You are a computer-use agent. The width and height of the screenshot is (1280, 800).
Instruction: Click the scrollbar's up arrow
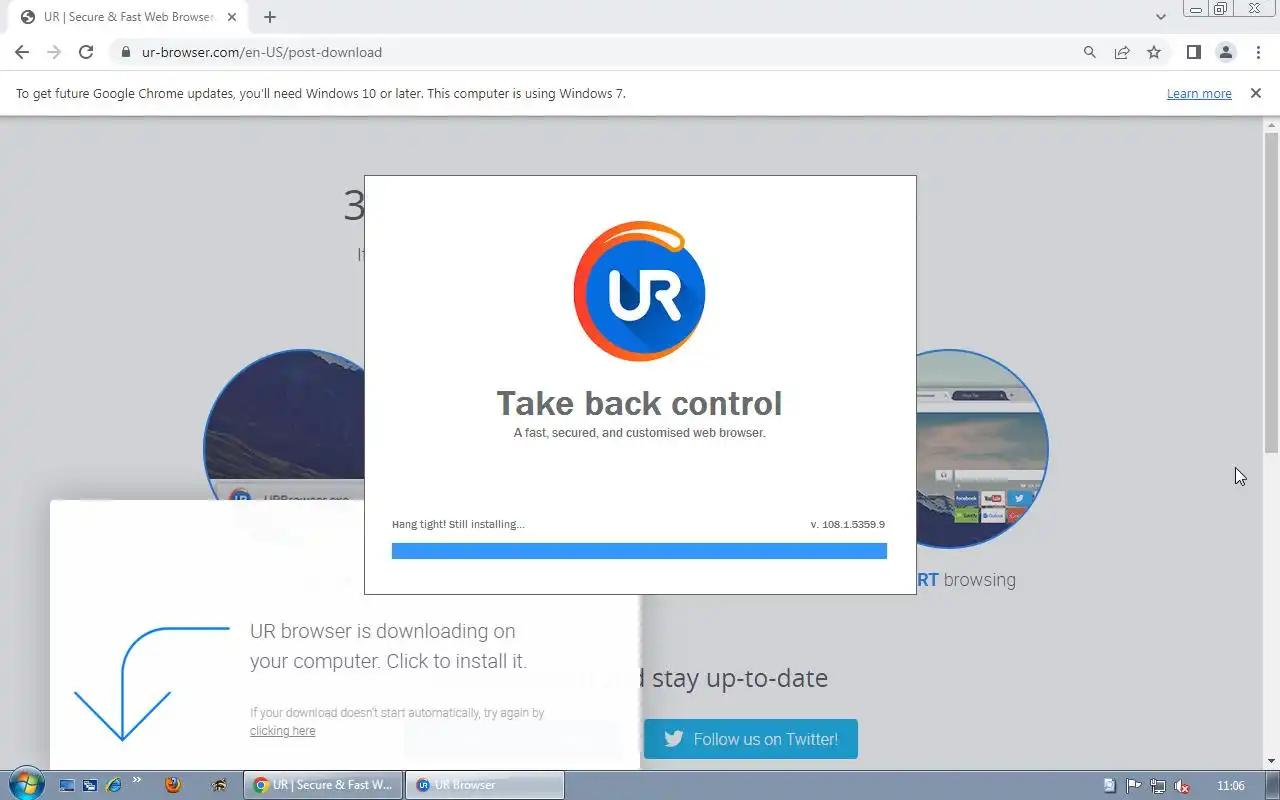coord(1271,124)
